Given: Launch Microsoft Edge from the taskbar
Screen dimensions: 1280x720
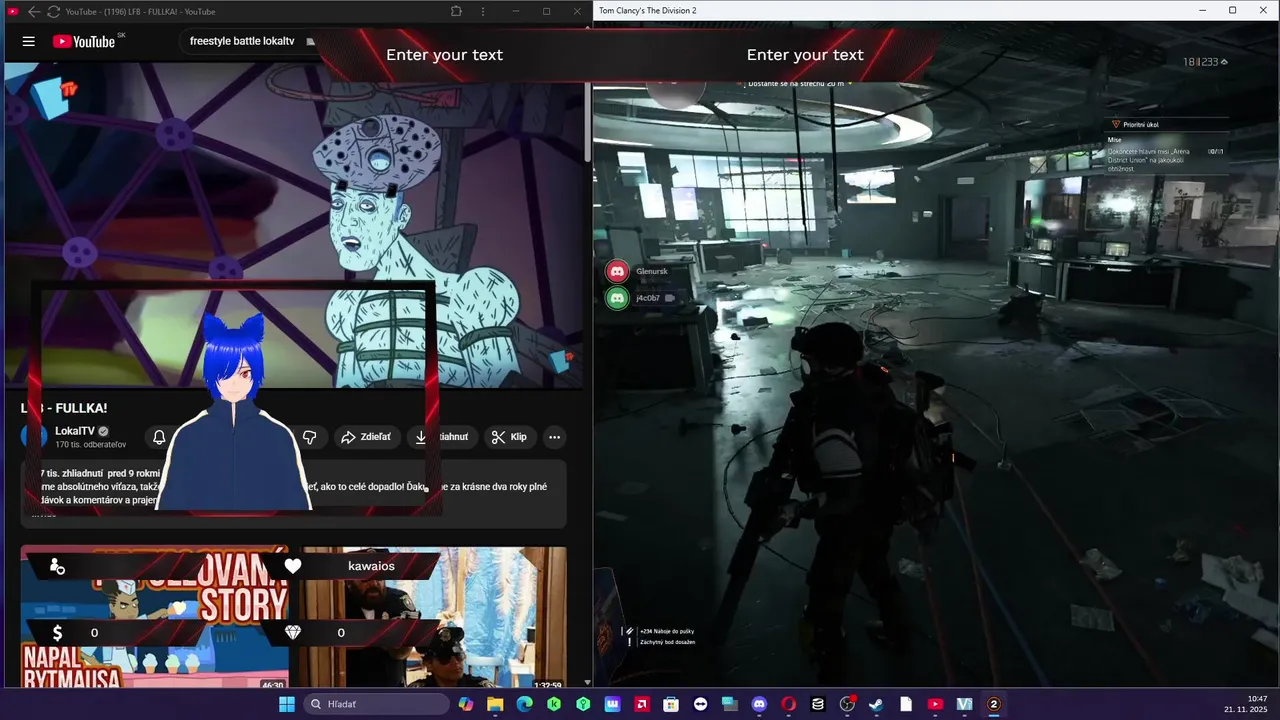Looking at the screenshot, I should (524, 704).
